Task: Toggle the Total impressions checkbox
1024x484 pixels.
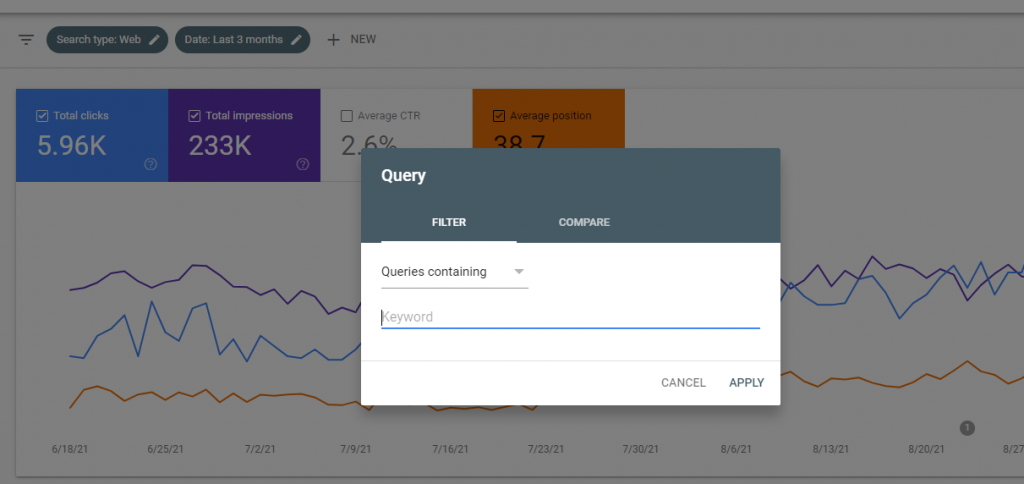Action: coord(194,116)
